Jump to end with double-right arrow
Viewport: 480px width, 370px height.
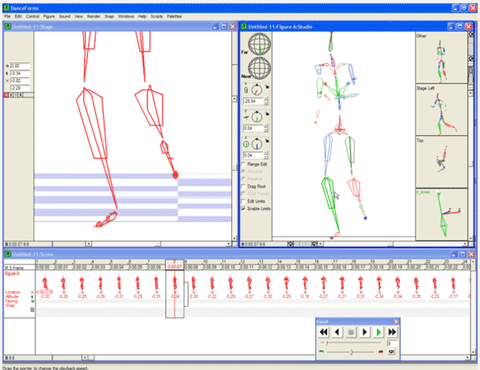(392, 332)
